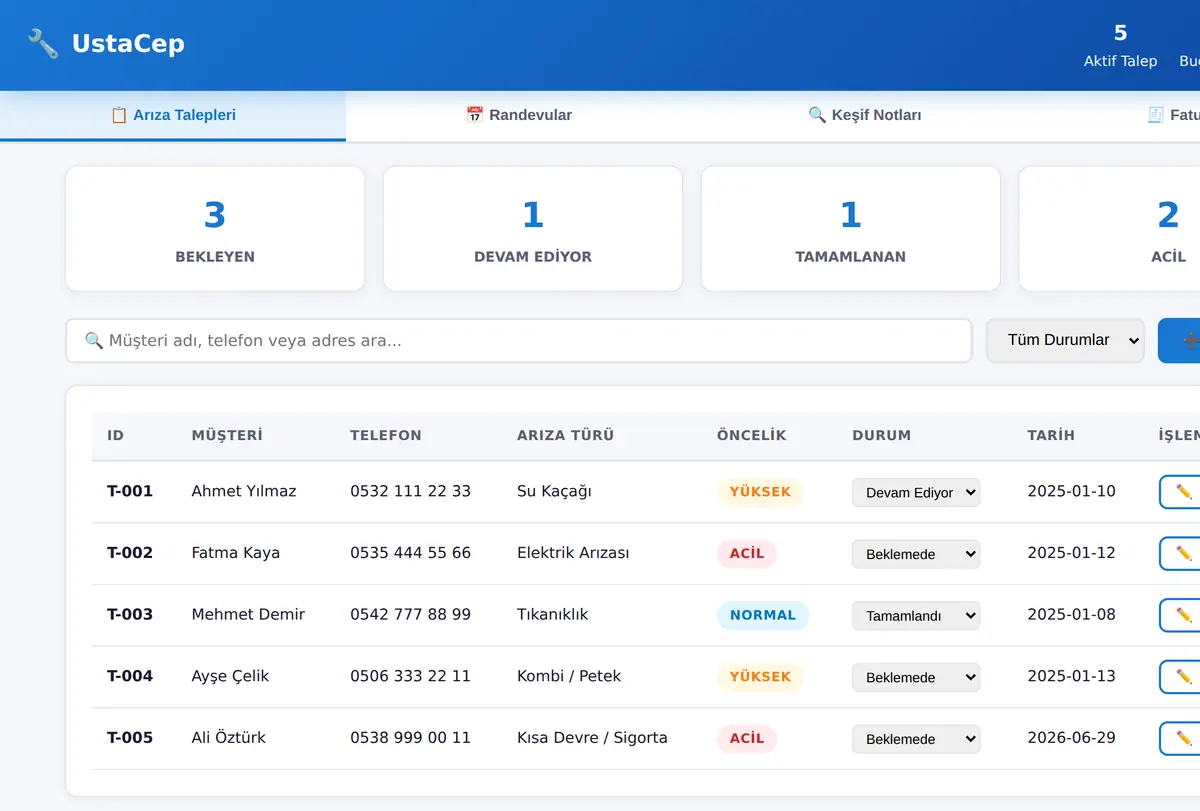Image resolution: width=1200 pixels, height=811 pixels.
Task: Click the Durum column header
Action: 882,435
